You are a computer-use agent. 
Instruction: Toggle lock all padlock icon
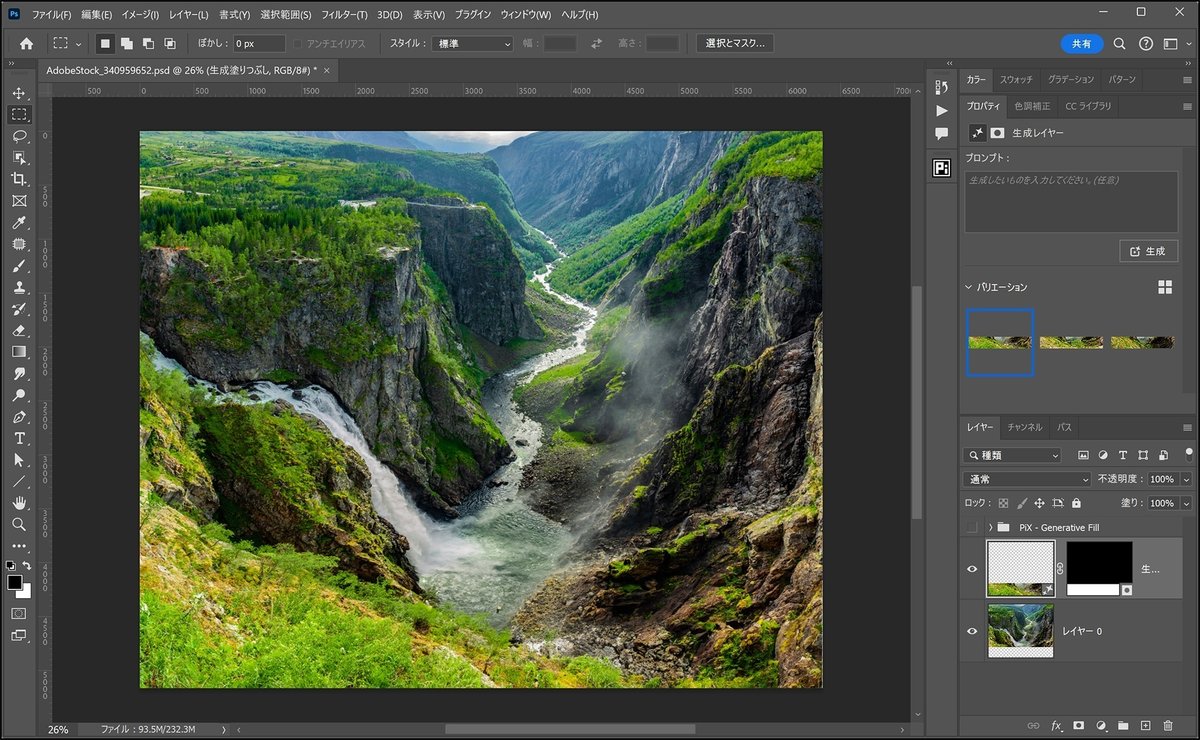[x=1076, y=503]
